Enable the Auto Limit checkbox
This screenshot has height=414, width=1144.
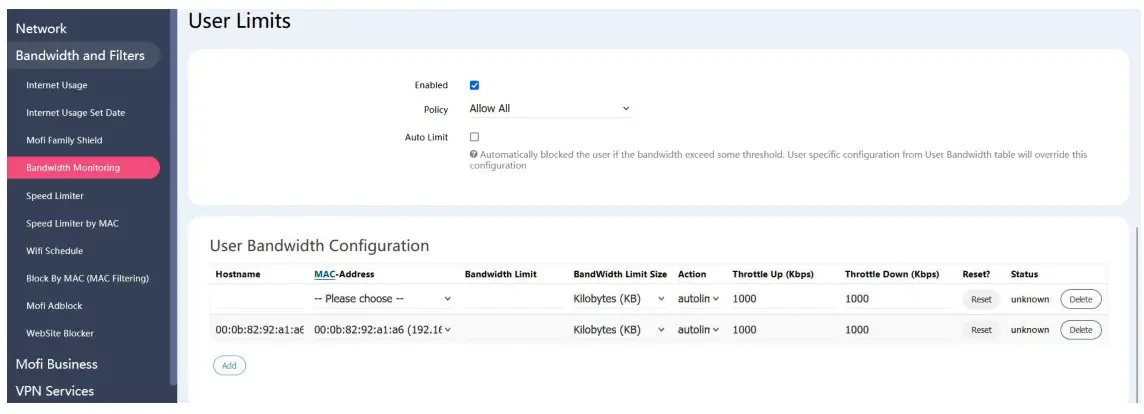pos(474,137)
